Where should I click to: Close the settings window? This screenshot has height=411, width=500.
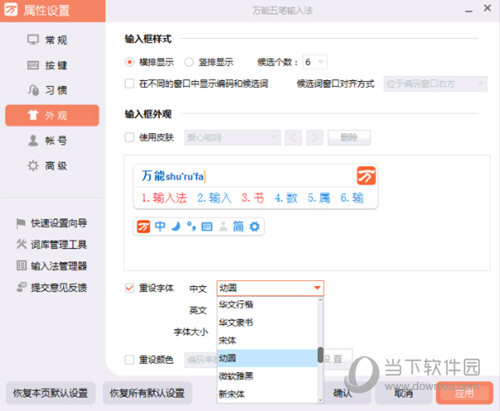click(x=487, y=8)
